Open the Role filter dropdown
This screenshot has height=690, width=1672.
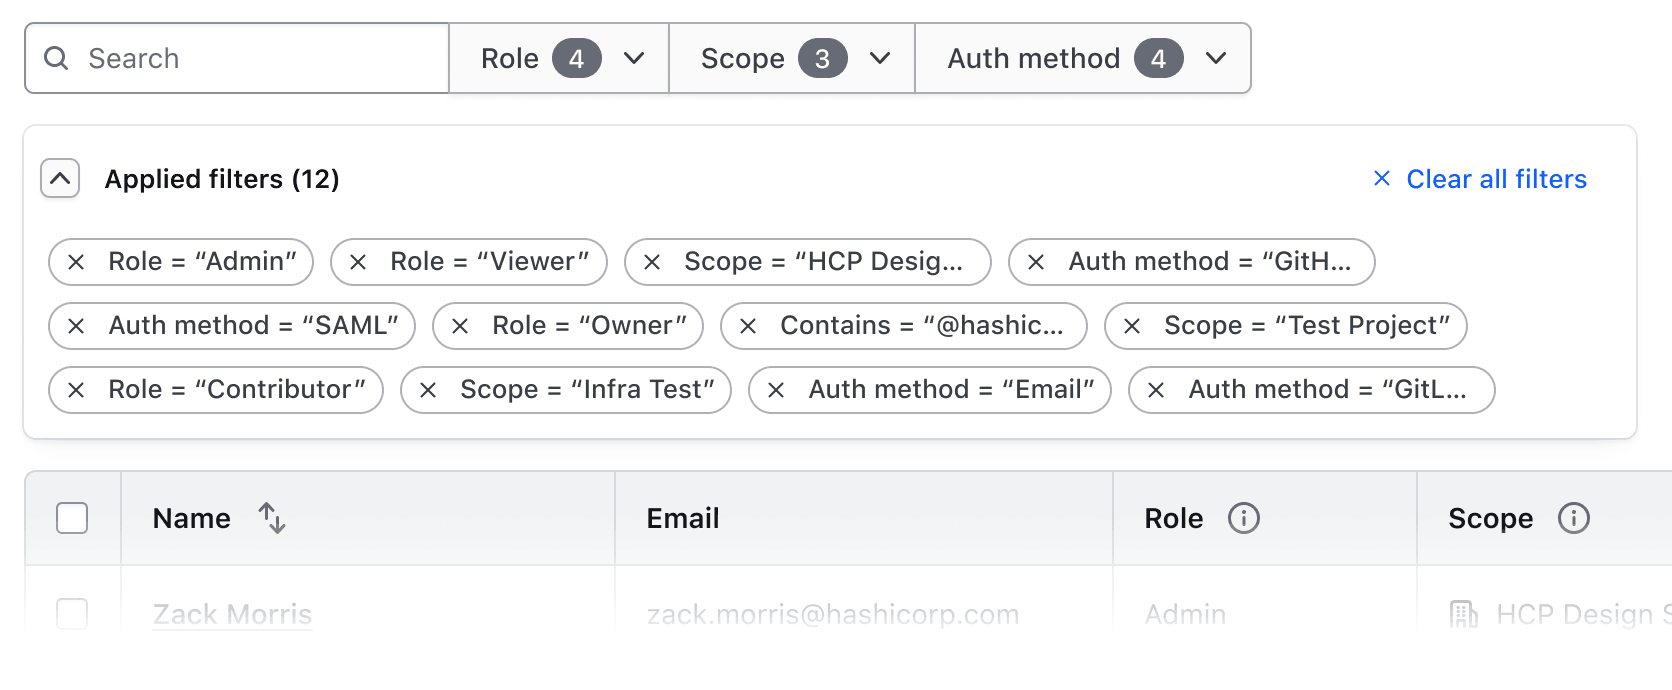click(559, 59)
